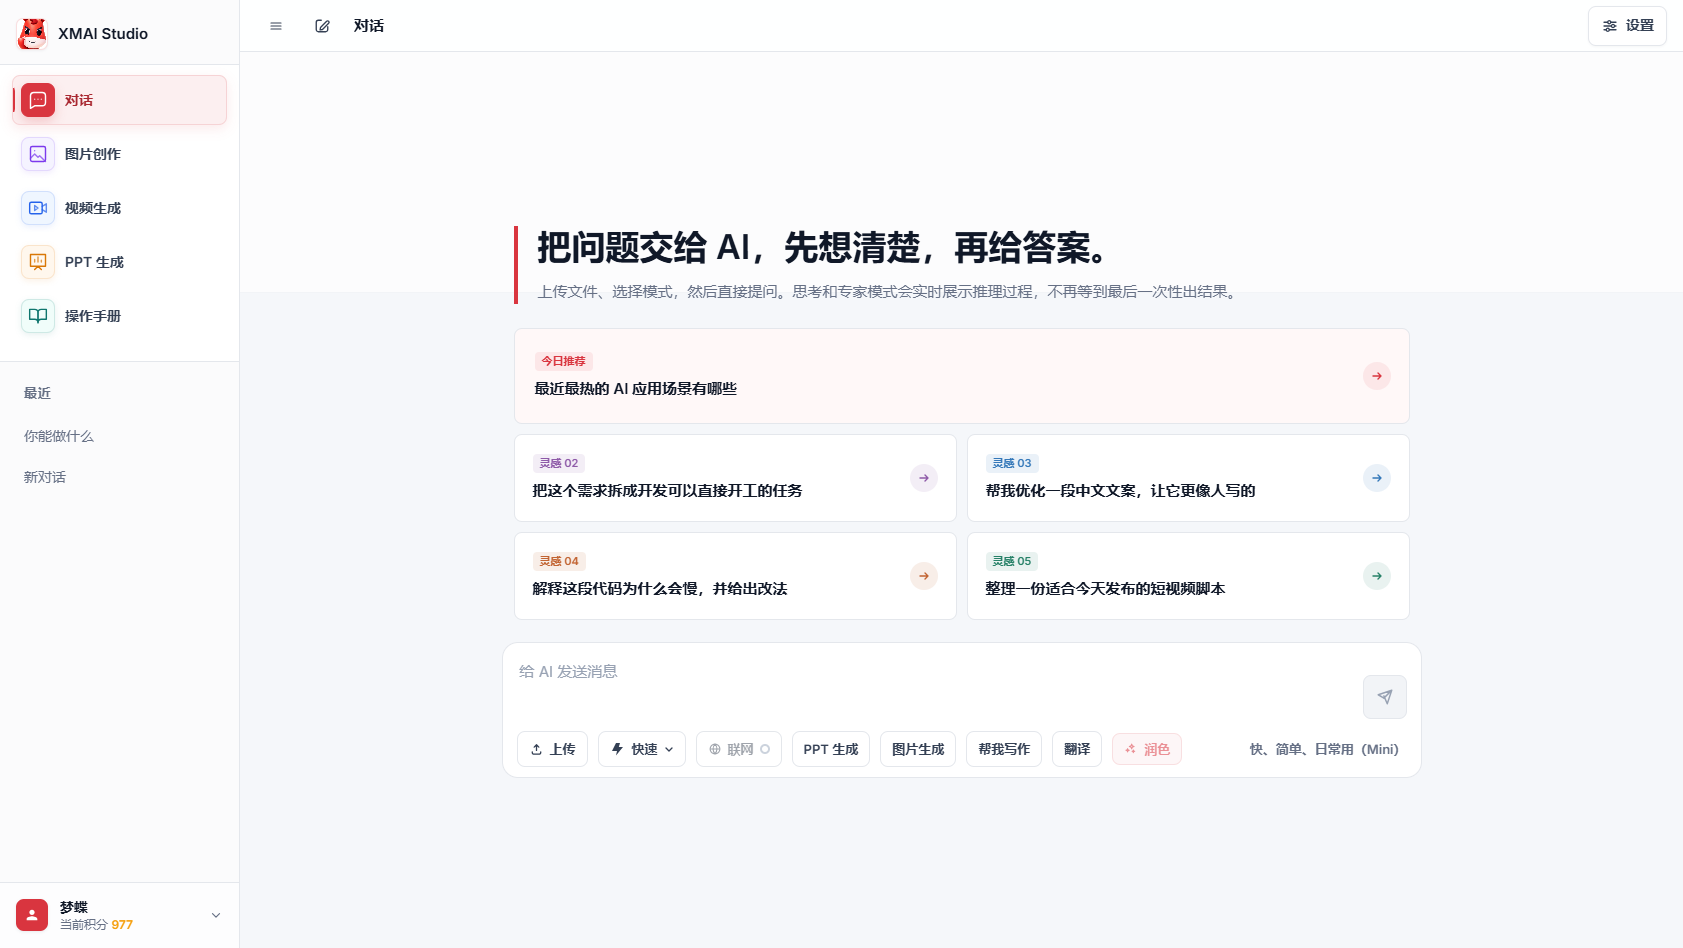Click the 图片生成 quick action button
This screenshot has height=948, width=1683.
(918, 749)
